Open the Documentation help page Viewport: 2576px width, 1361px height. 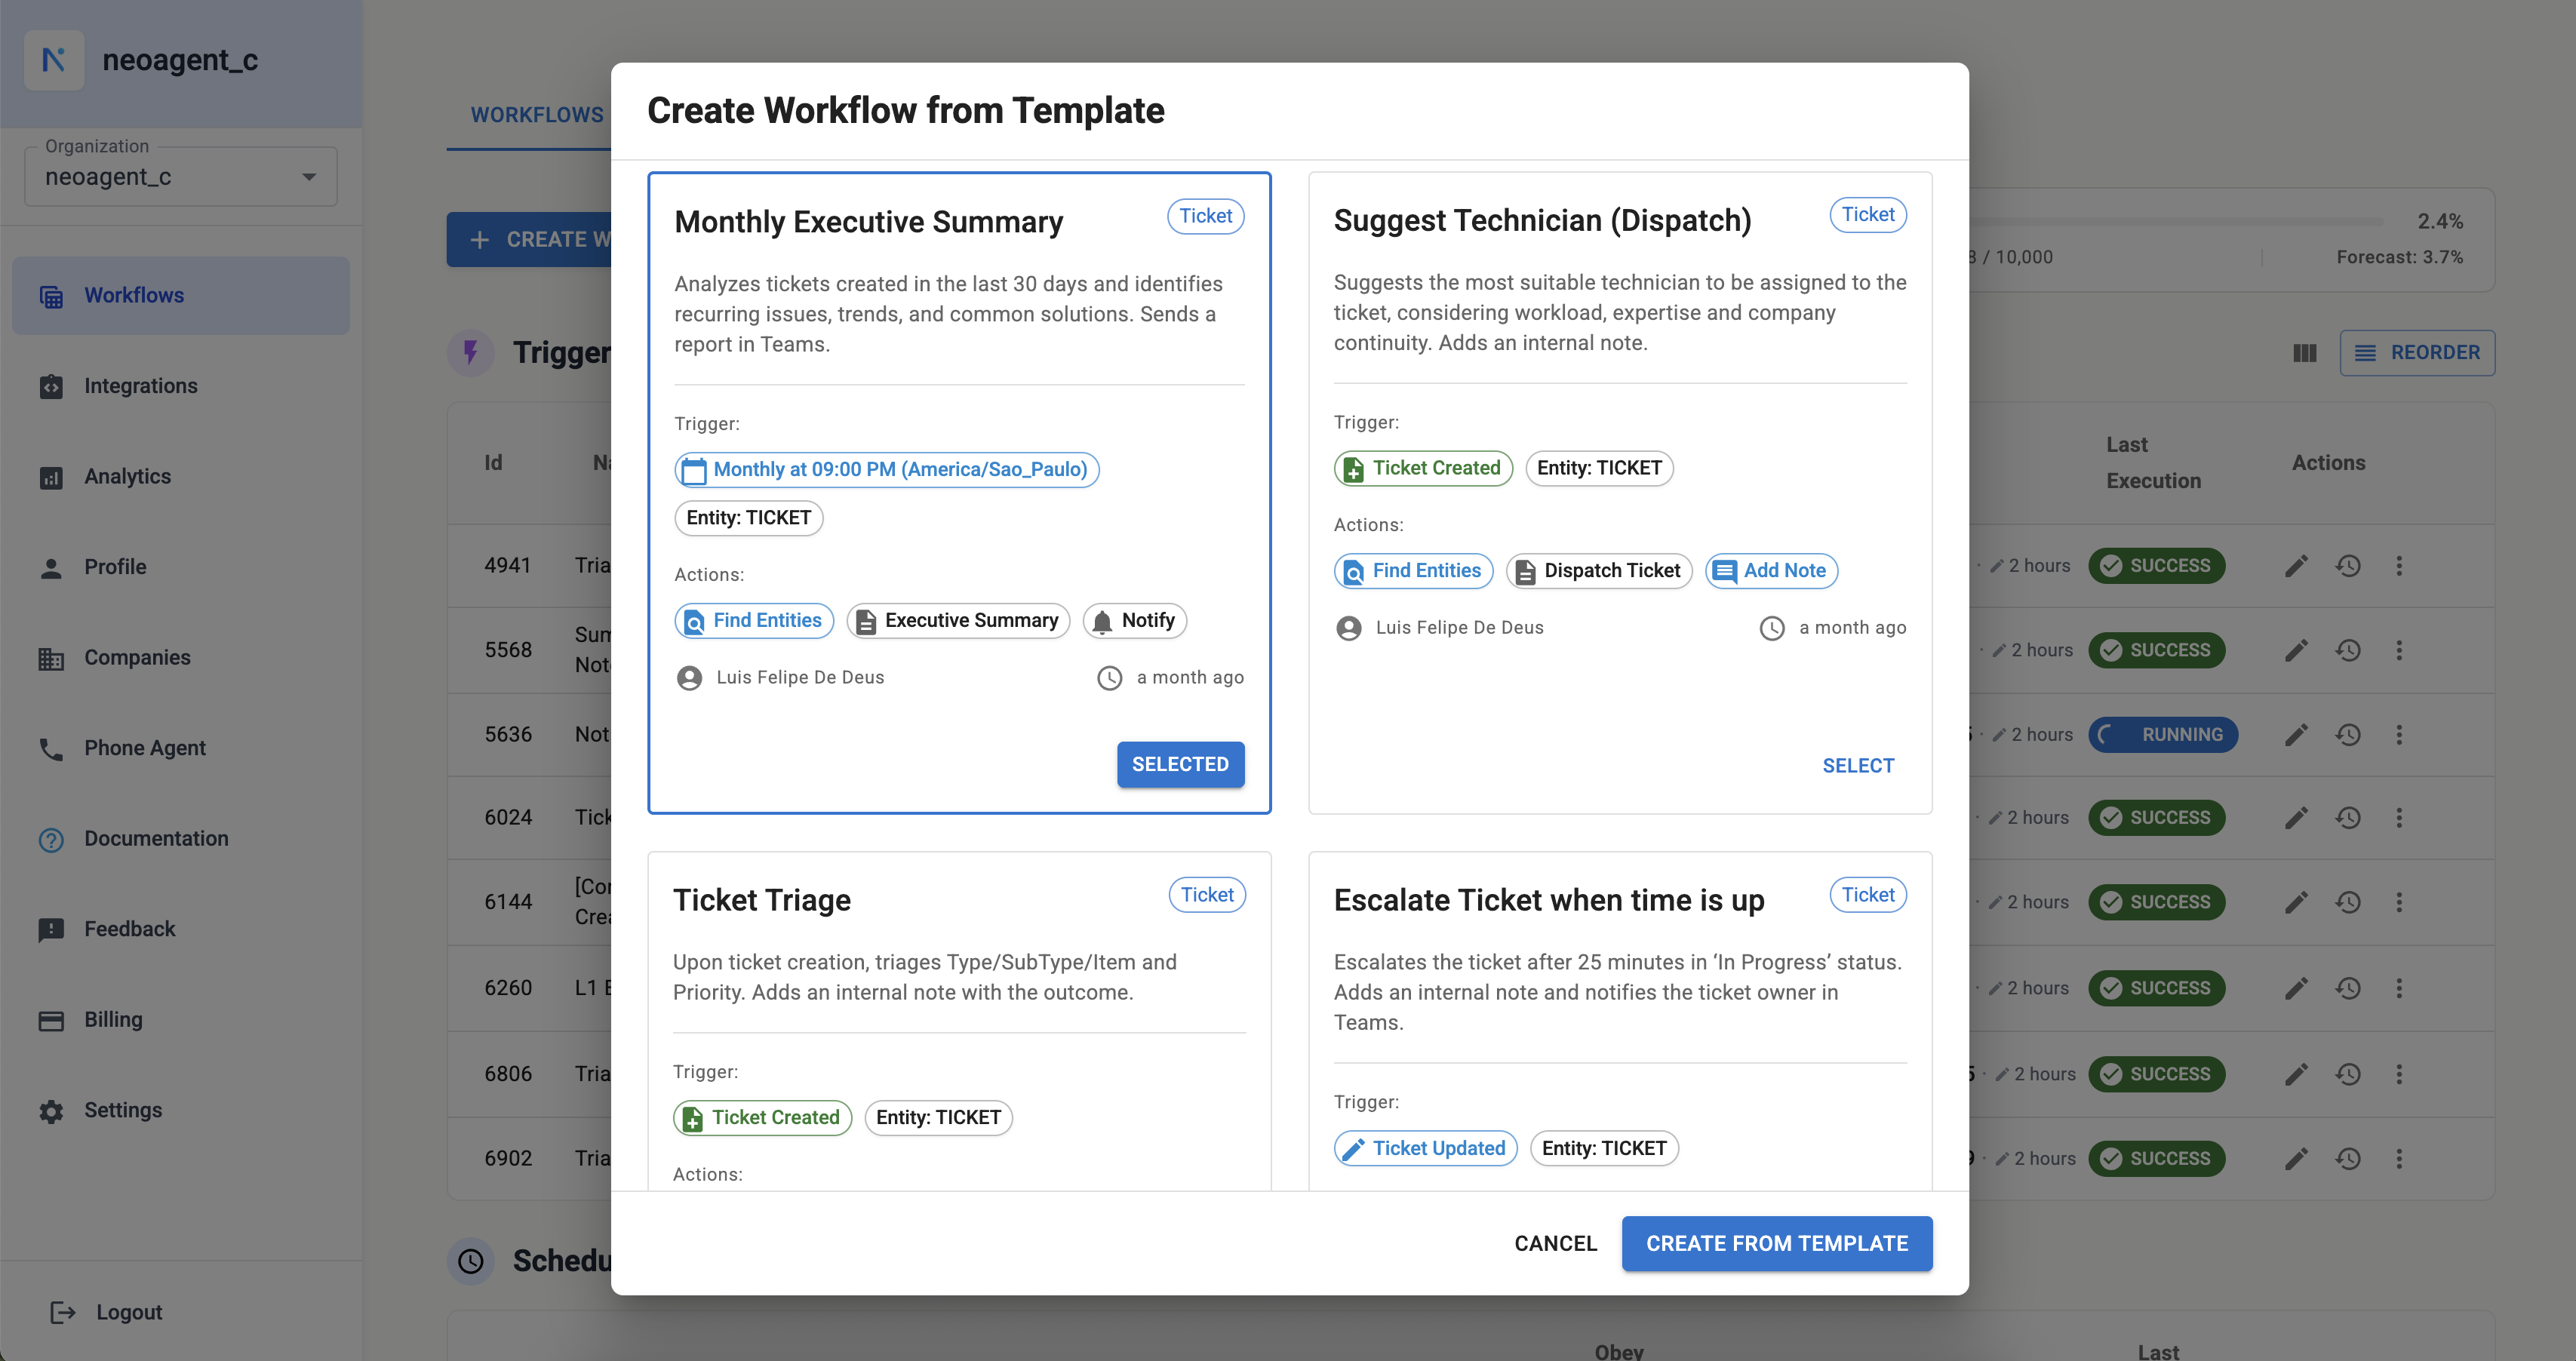point(156,839)
